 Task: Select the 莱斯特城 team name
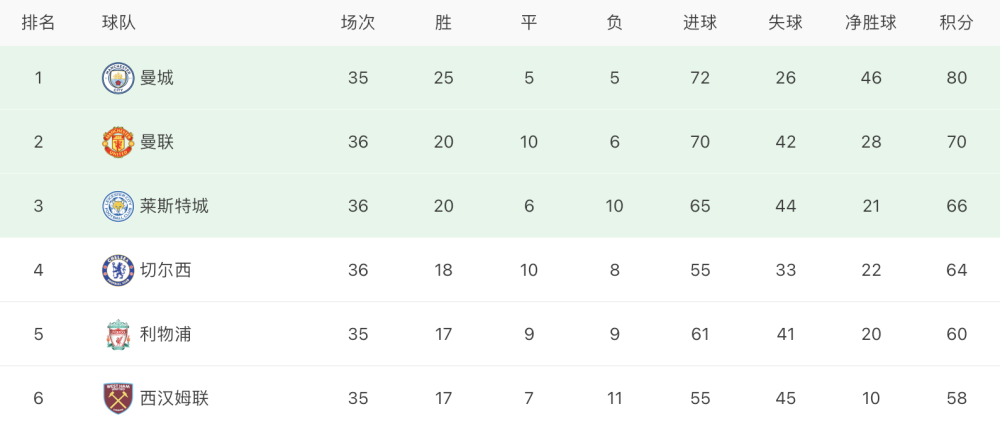[x=174, y=206]
